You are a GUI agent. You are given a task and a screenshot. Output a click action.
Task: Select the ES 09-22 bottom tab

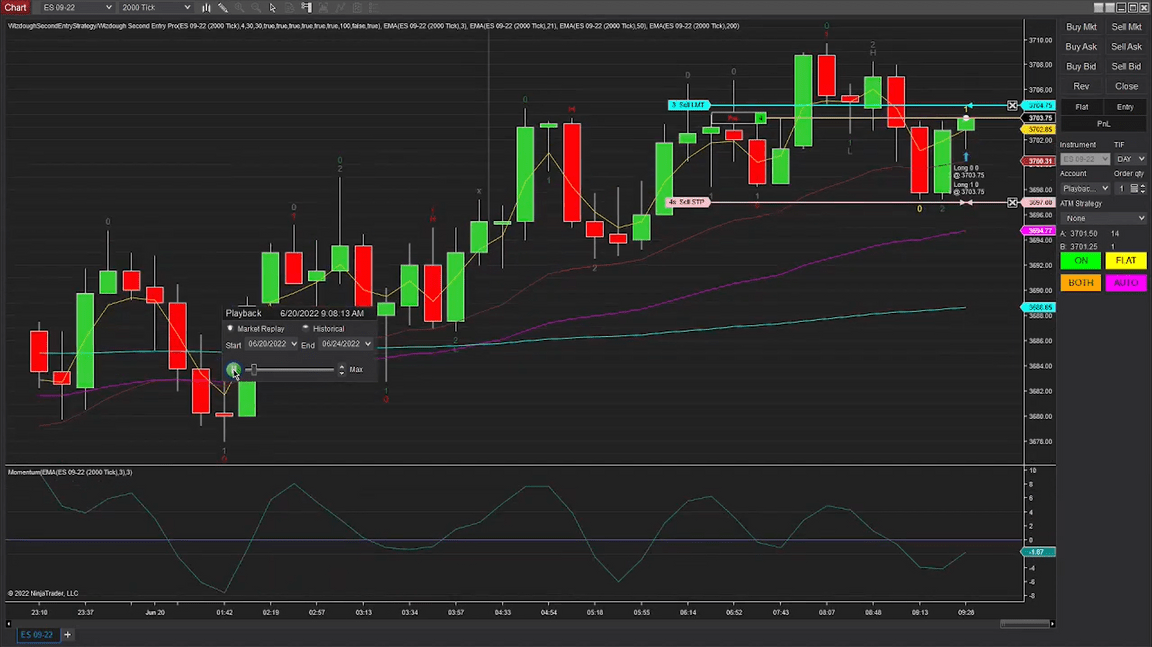click(37, 635)
